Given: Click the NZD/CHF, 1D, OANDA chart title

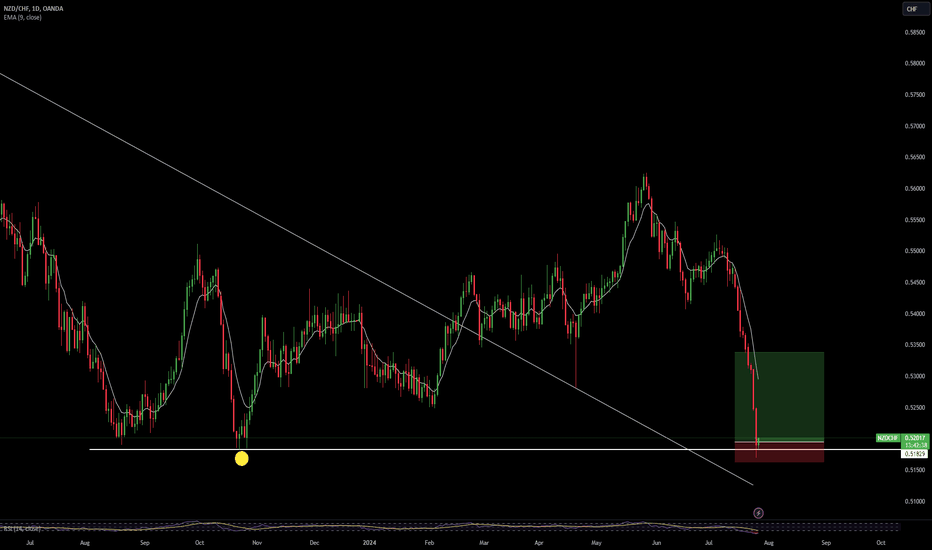Looking at the screenshot, I should tap(33, 8).
